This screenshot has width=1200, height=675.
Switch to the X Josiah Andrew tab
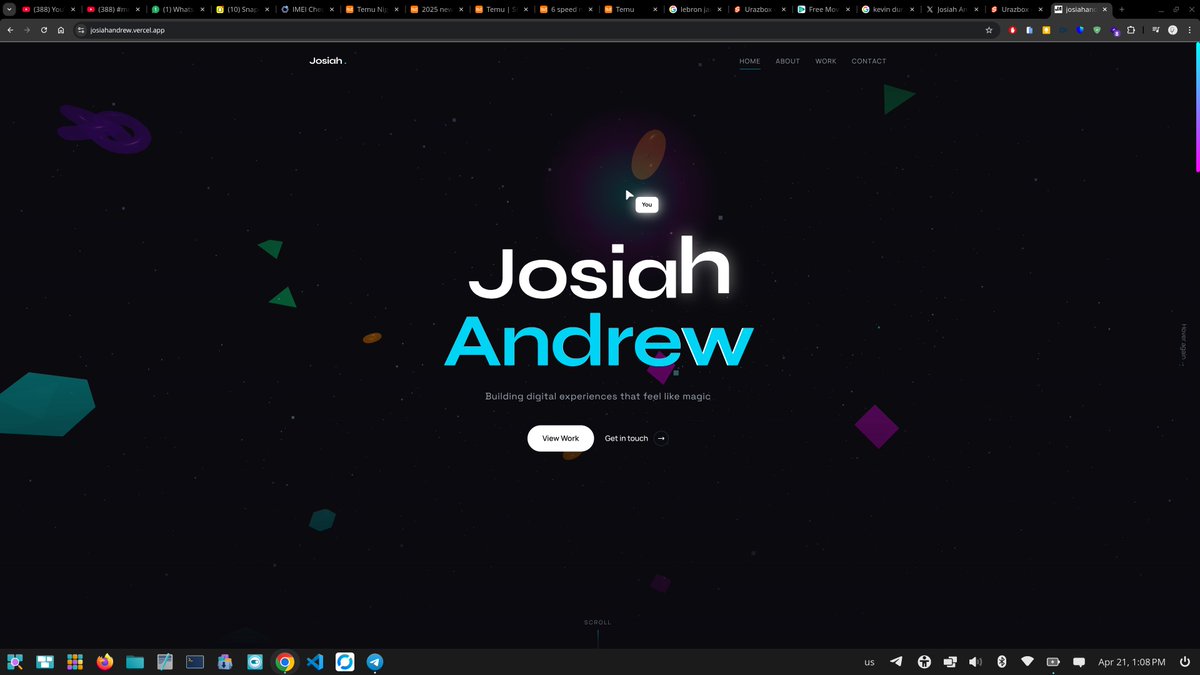pos(953,9)
